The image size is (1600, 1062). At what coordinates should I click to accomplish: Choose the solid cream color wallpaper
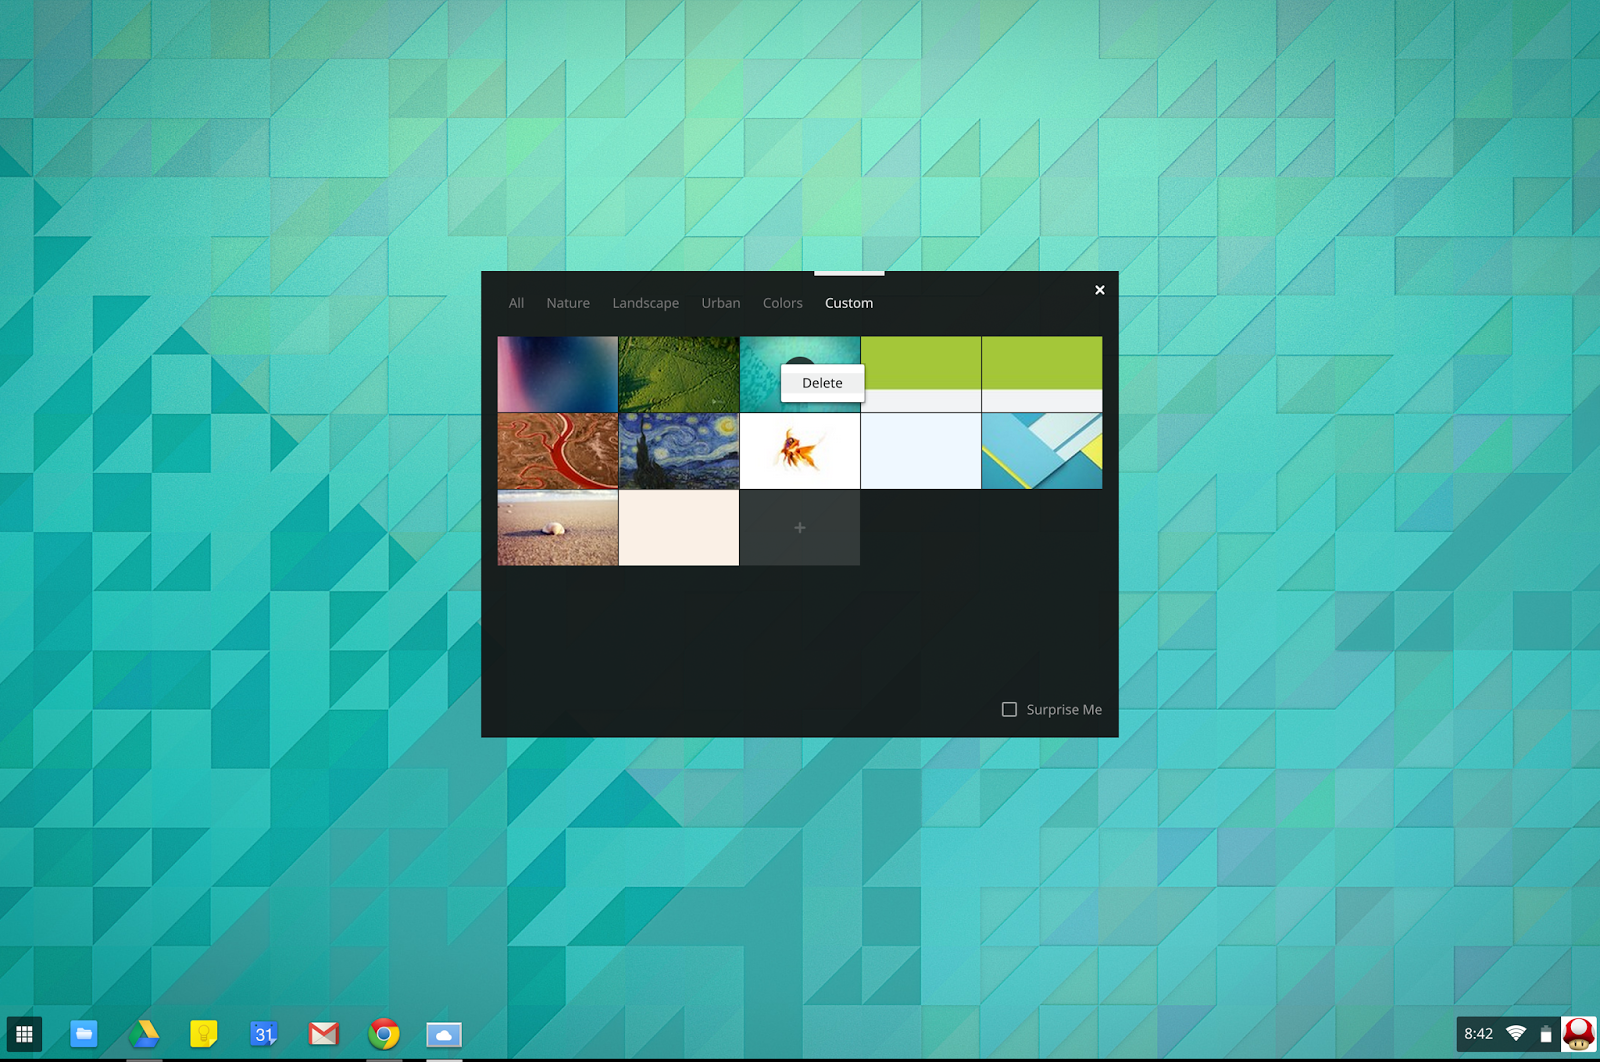(679, 527)
